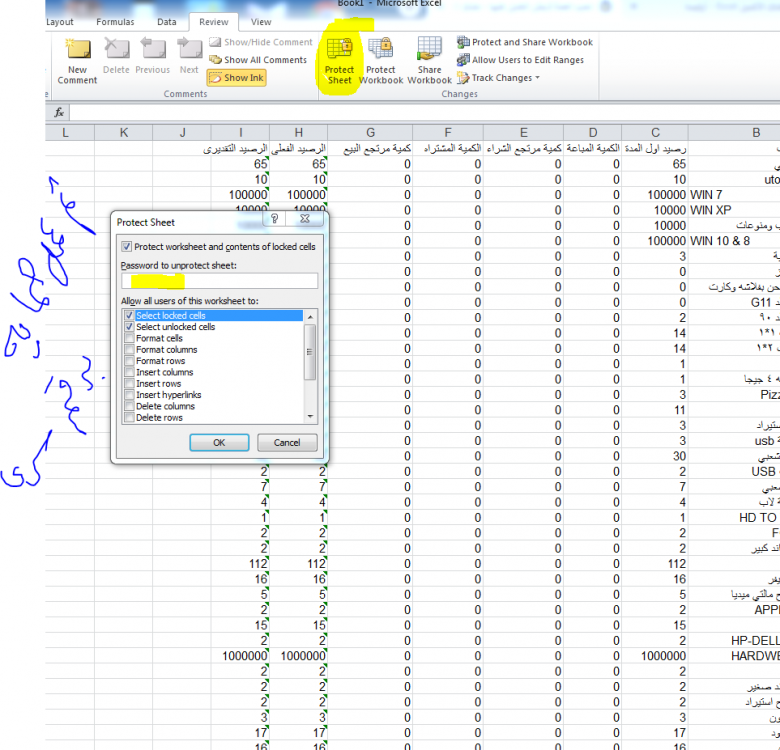780x750 pixels.
Task: Select column H header
Action: (x=298, y=132)
